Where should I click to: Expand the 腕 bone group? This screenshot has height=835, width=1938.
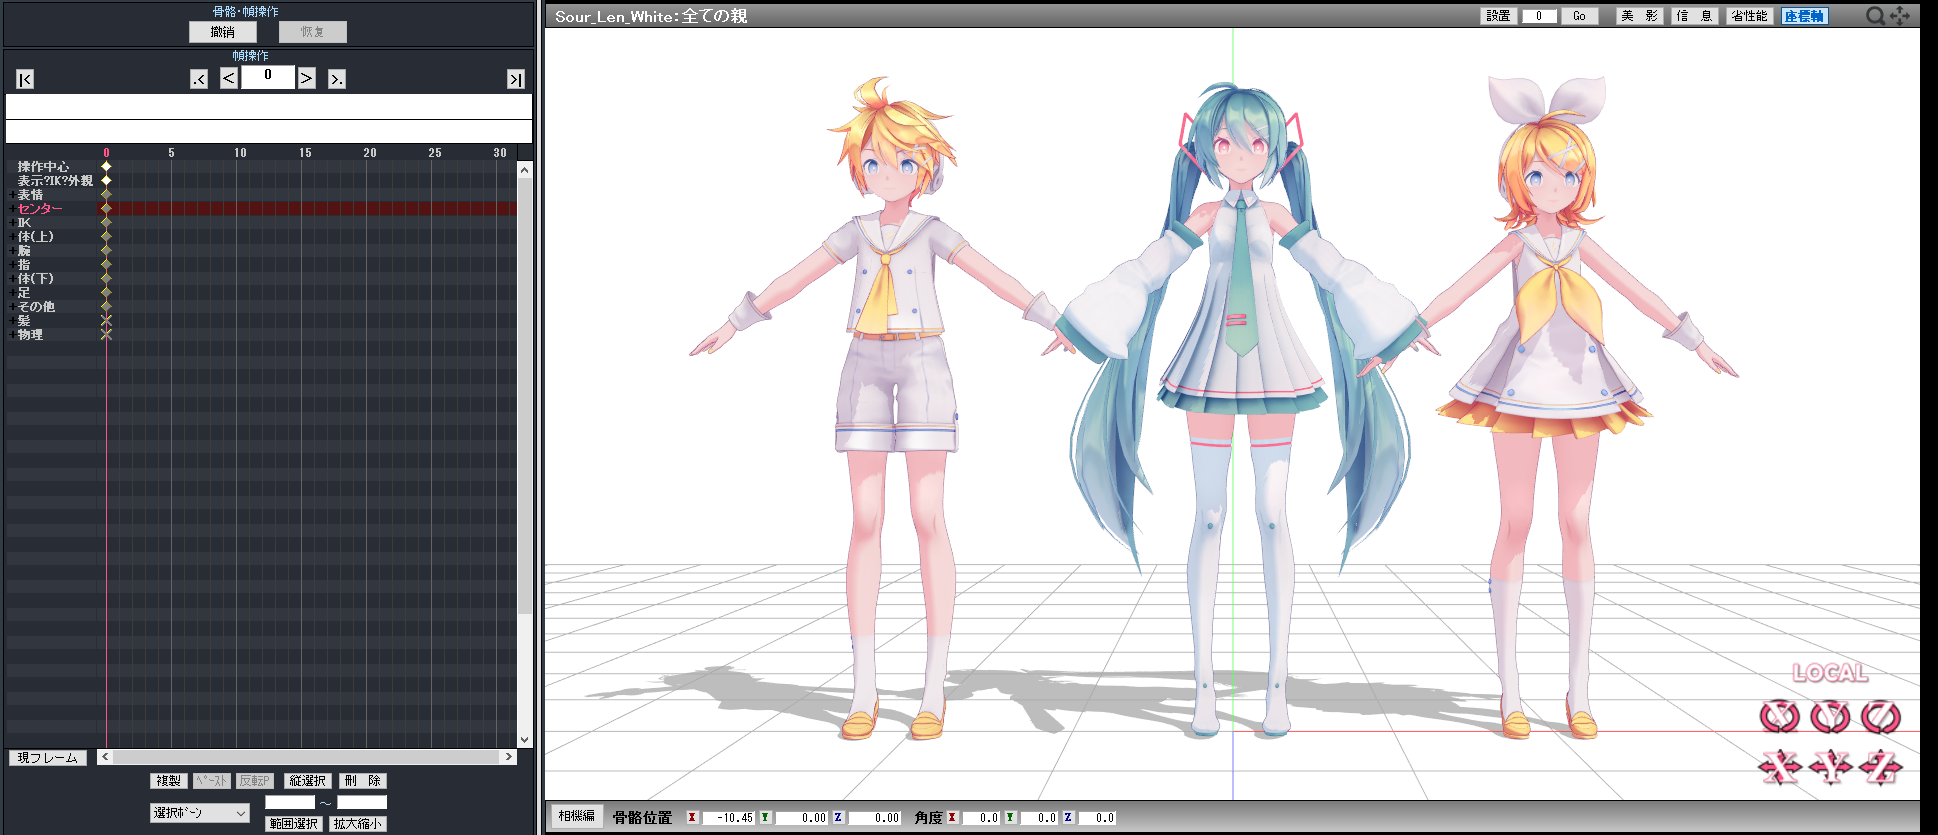pos(12,251)
